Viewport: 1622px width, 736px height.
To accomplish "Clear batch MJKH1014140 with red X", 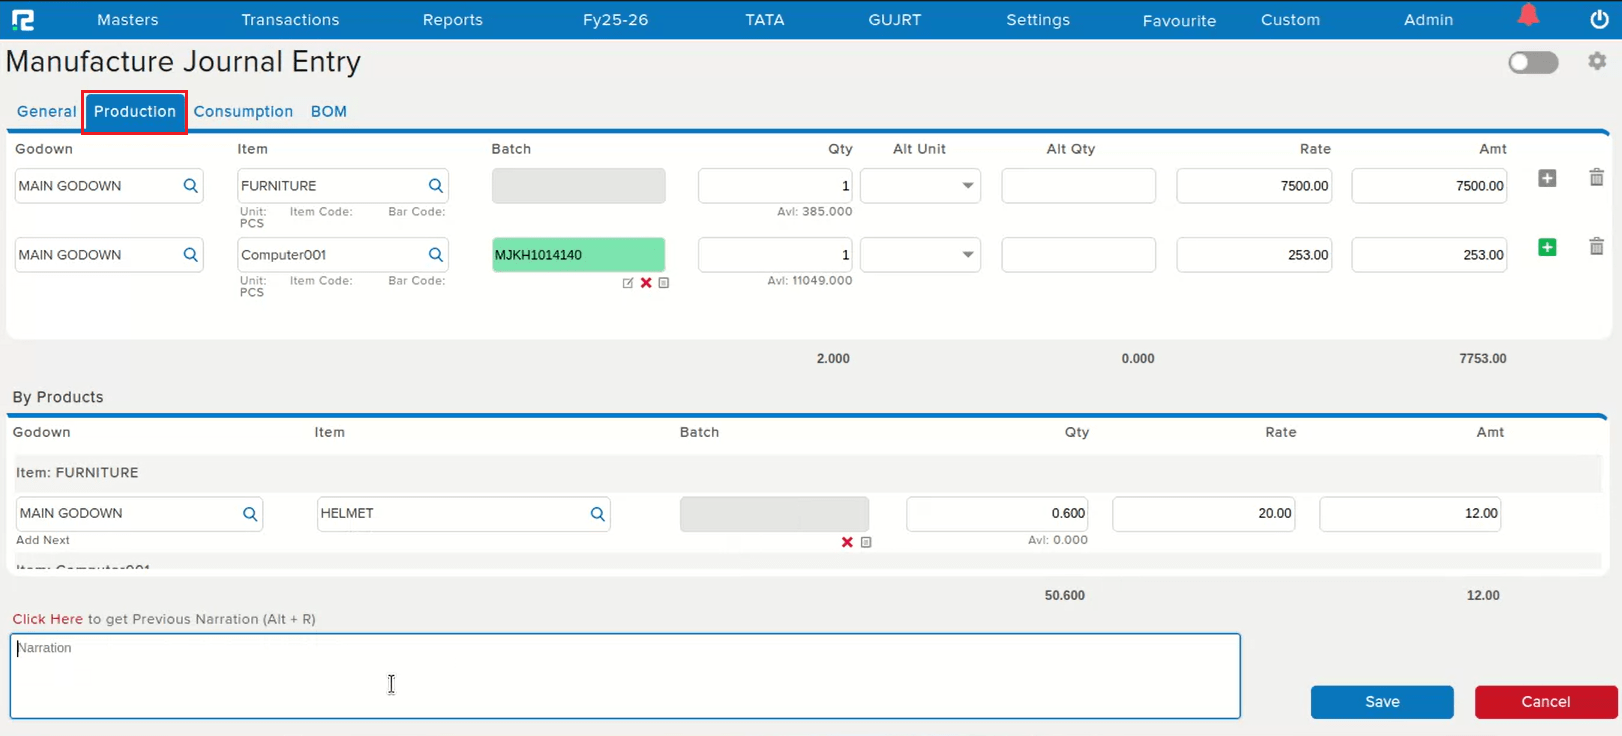I will point(646,283).
